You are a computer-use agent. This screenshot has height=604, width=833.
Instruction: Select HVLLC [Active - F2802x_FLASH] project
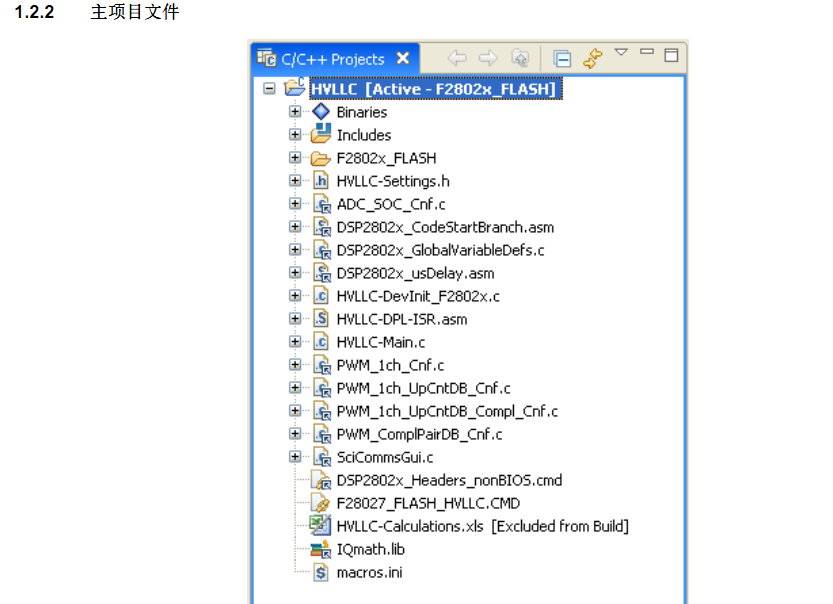coord(436,89)
